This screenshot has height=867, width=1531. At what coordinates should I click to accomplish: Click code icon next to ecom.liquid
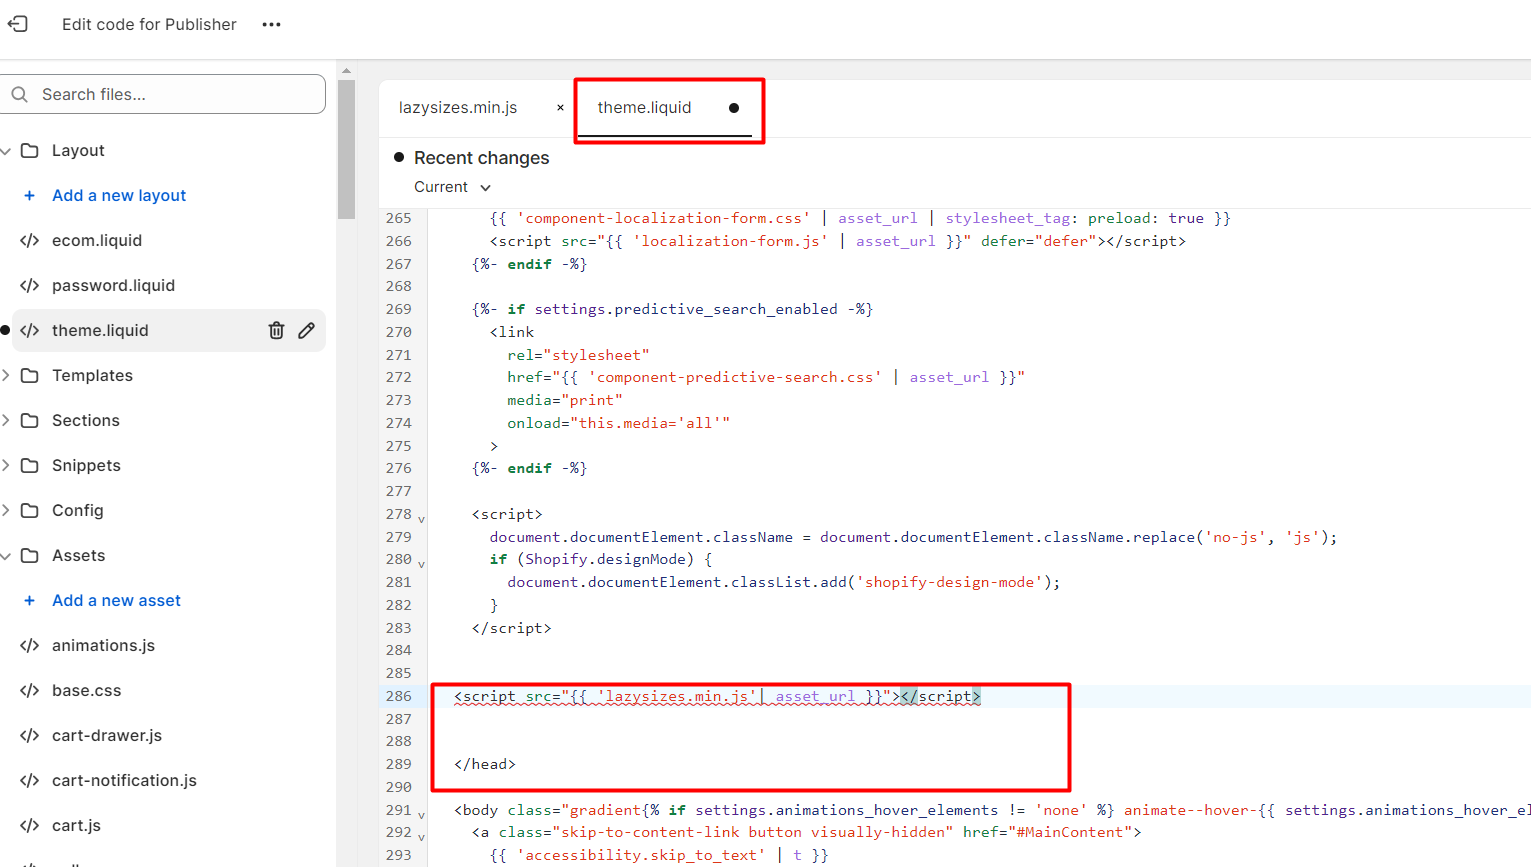tap(30, 240)
